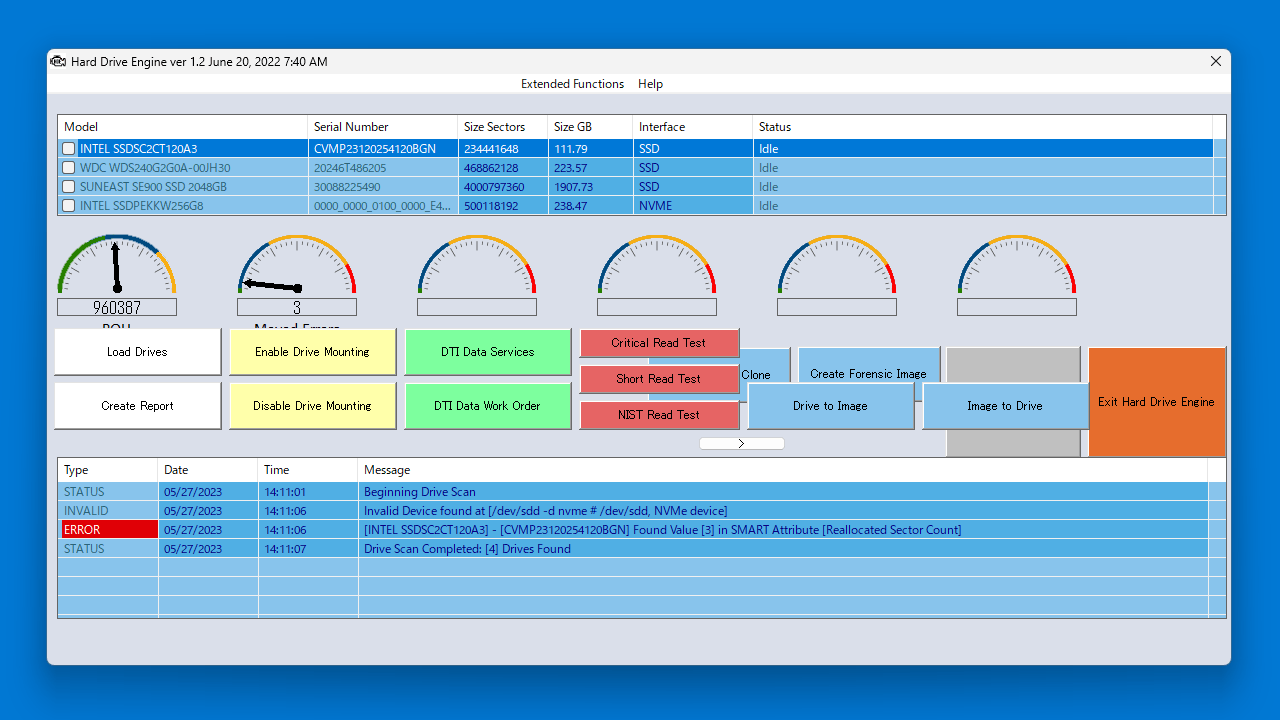Viewport: 1280px width, 720px height.
Task: Click the Serial Number column header
Action: pyautogui.click(x=382, y=127)
